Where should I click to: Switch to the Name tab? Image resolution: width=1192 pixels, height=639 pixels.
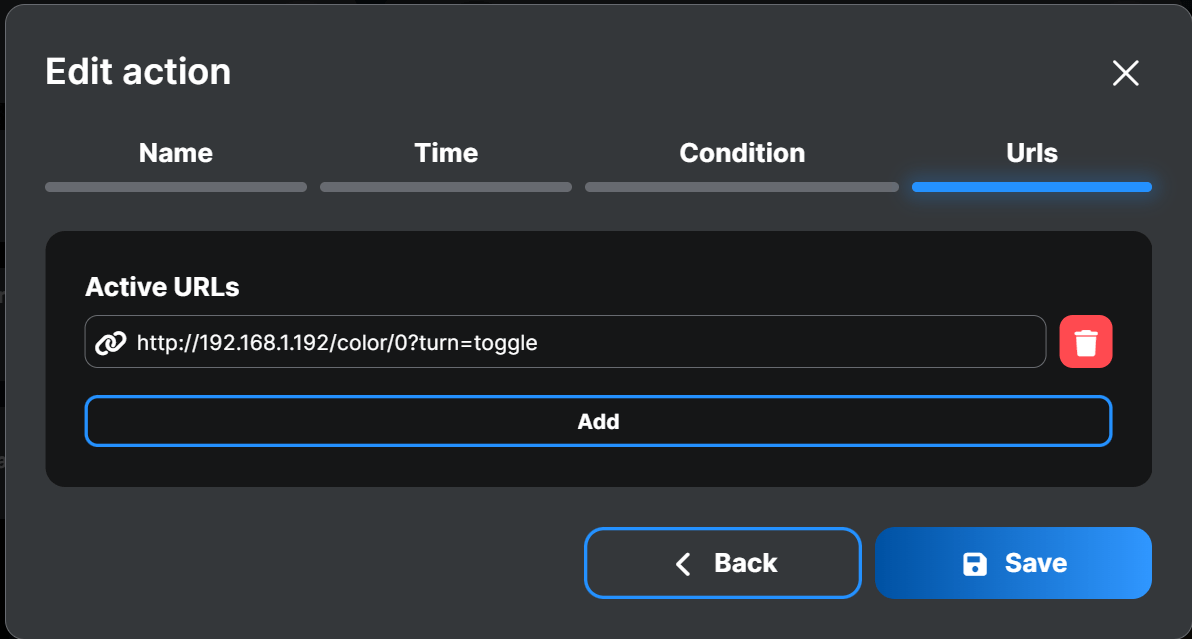pos(175,152)
